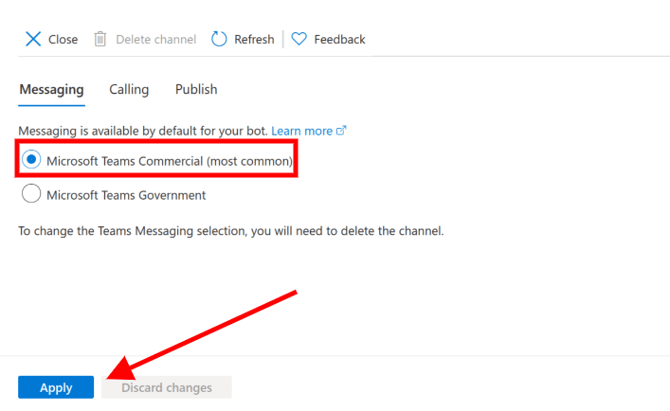Viewport: 670px width, 411px height.
Task: Click the external link icon beside Learn more
Action: 342,131
